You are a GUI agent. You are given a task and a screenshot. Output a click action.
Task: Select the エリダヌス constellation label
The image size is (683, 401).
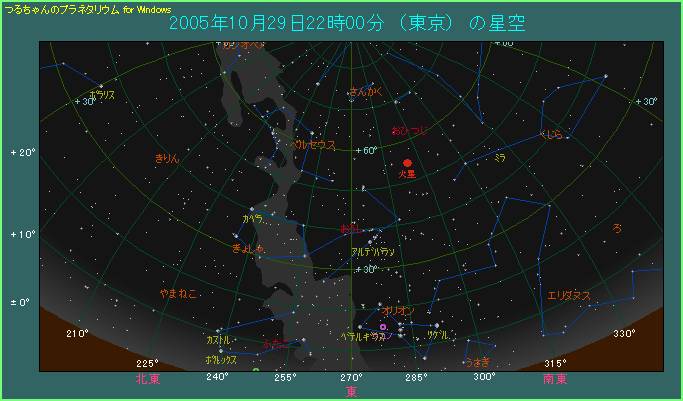(x=568, y=295)
